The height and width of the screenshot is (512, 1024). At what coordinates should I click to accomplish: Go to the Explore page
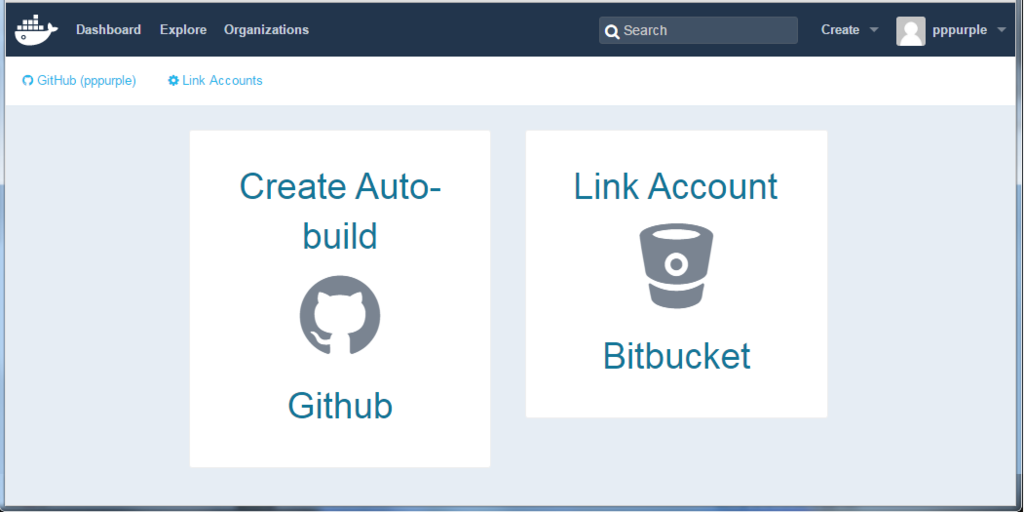coord(183,30)
